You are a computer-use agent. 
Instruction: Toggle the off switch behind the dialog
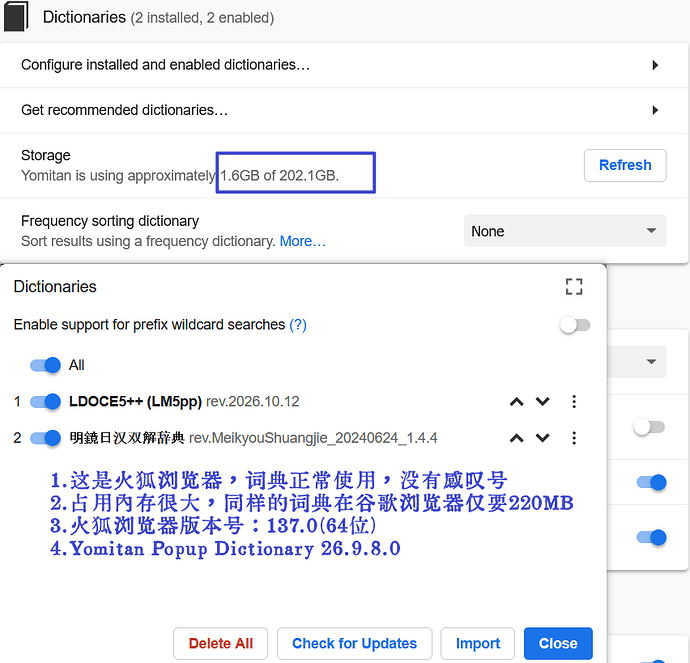(x=649, y=427)
